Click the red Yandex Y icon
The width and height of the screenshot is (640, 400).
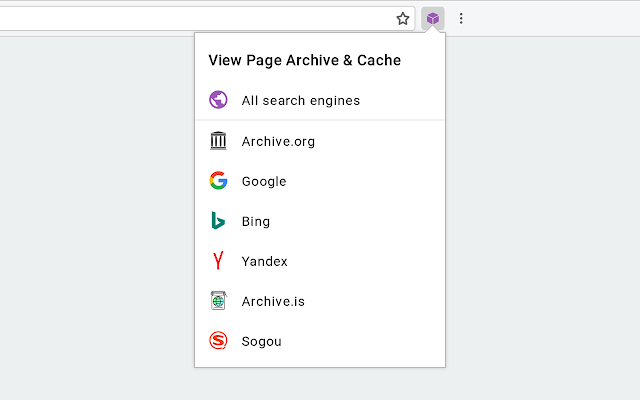click(x=218, y=260)
